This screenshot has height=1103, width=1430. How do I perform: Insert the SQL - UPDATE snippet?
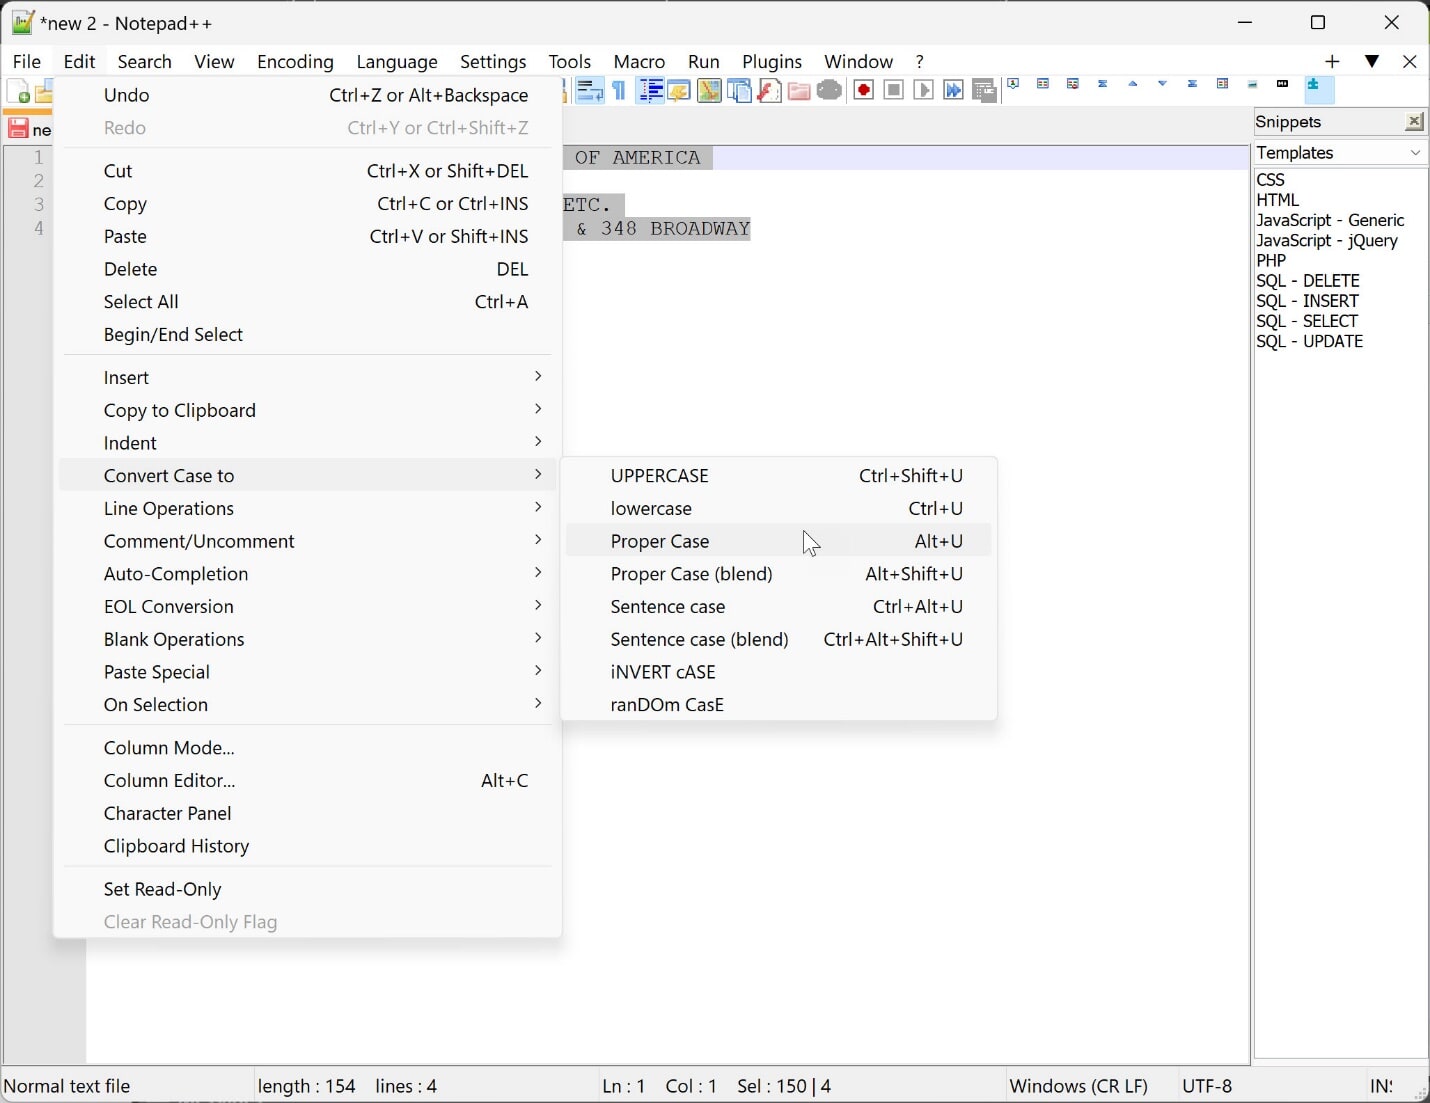(x=1310, y=342)
